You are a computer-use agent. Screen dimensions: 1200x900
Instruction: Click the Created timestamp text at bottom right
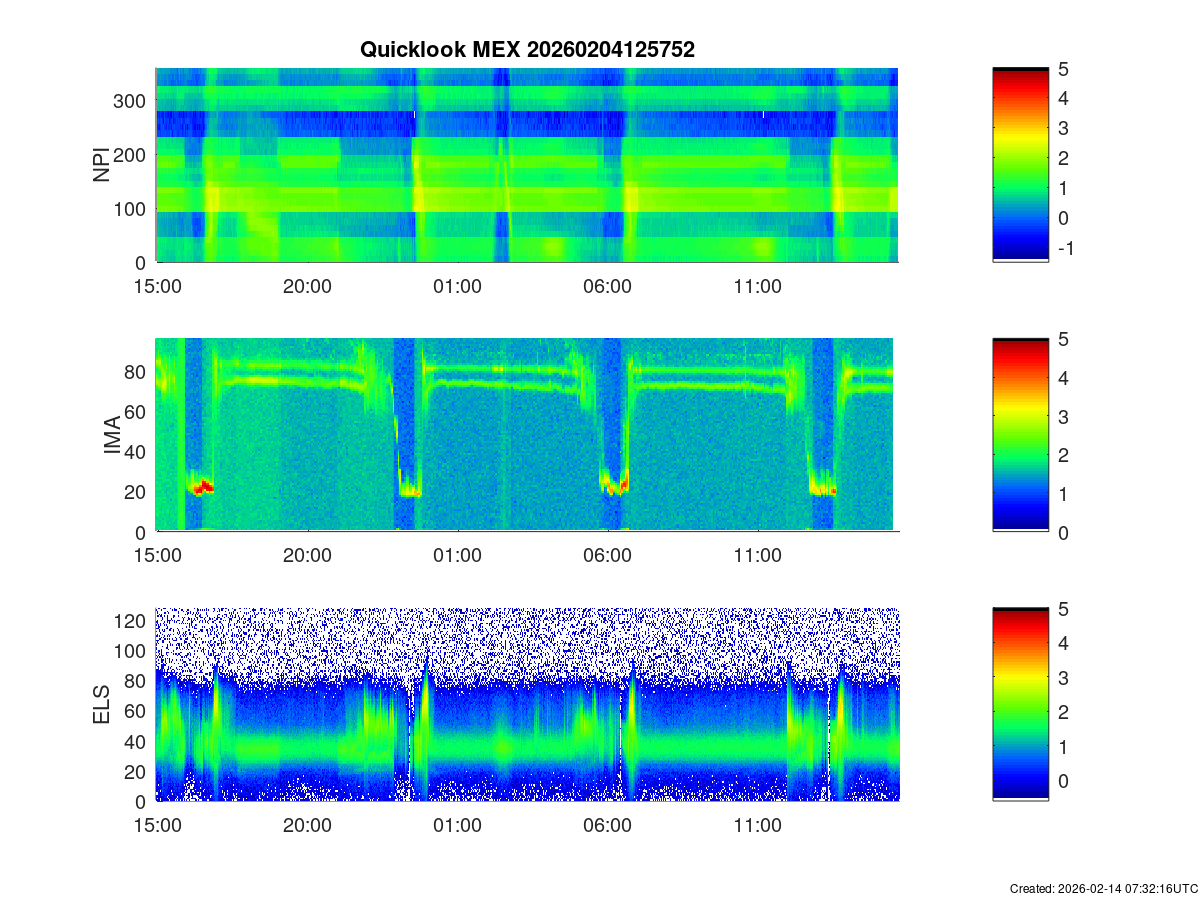pyautogui.click(x=1103, y=888)
